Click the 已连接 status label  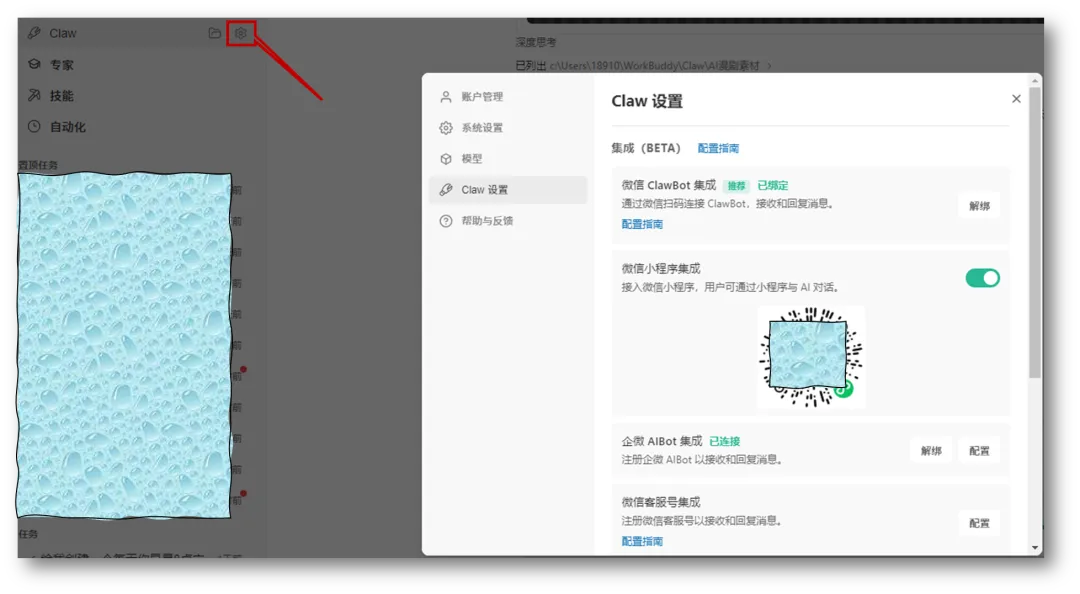pos(725,441)
